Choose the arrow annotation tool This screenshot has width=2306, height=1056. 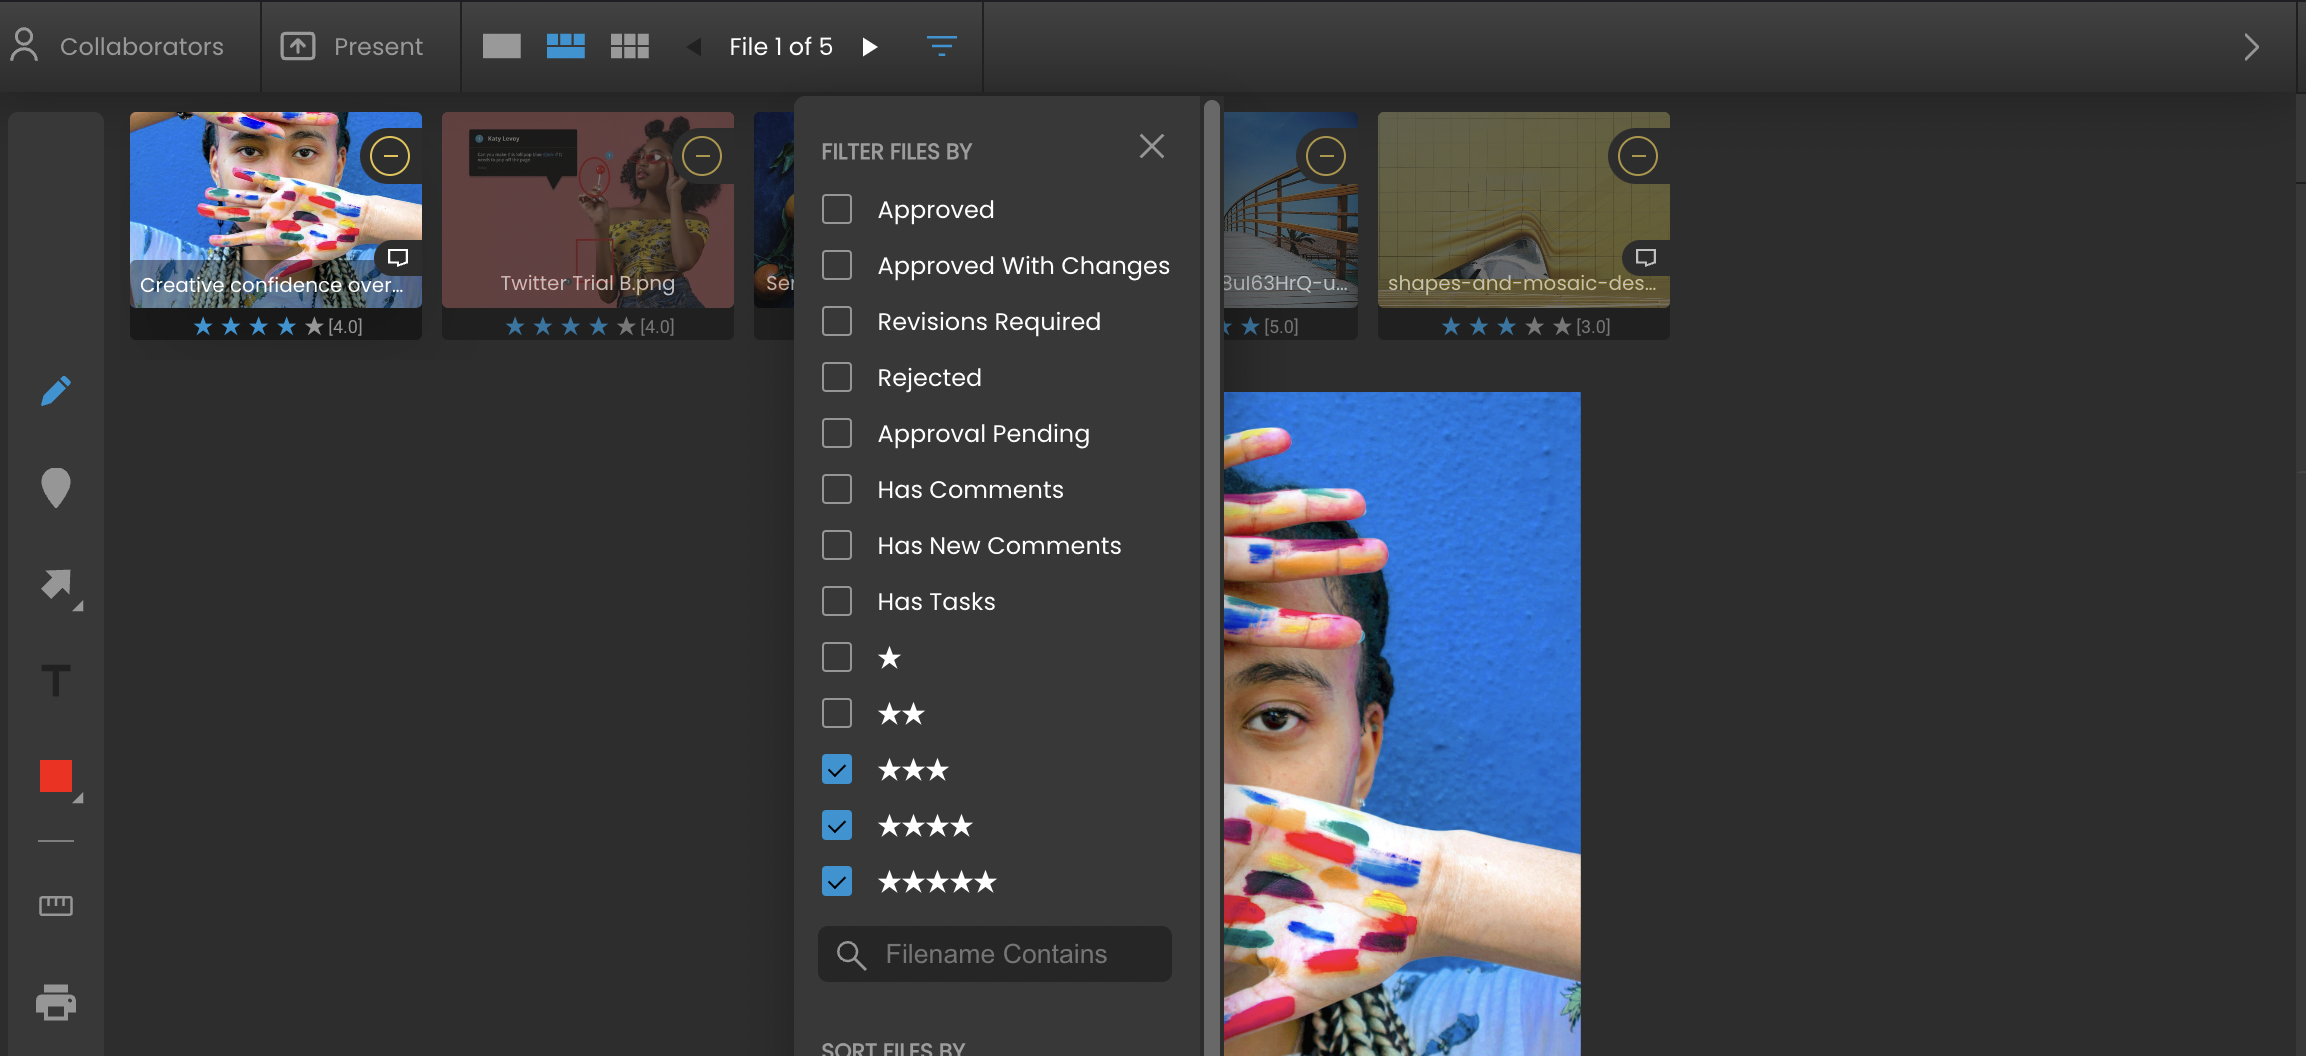(x=57, y=584)
